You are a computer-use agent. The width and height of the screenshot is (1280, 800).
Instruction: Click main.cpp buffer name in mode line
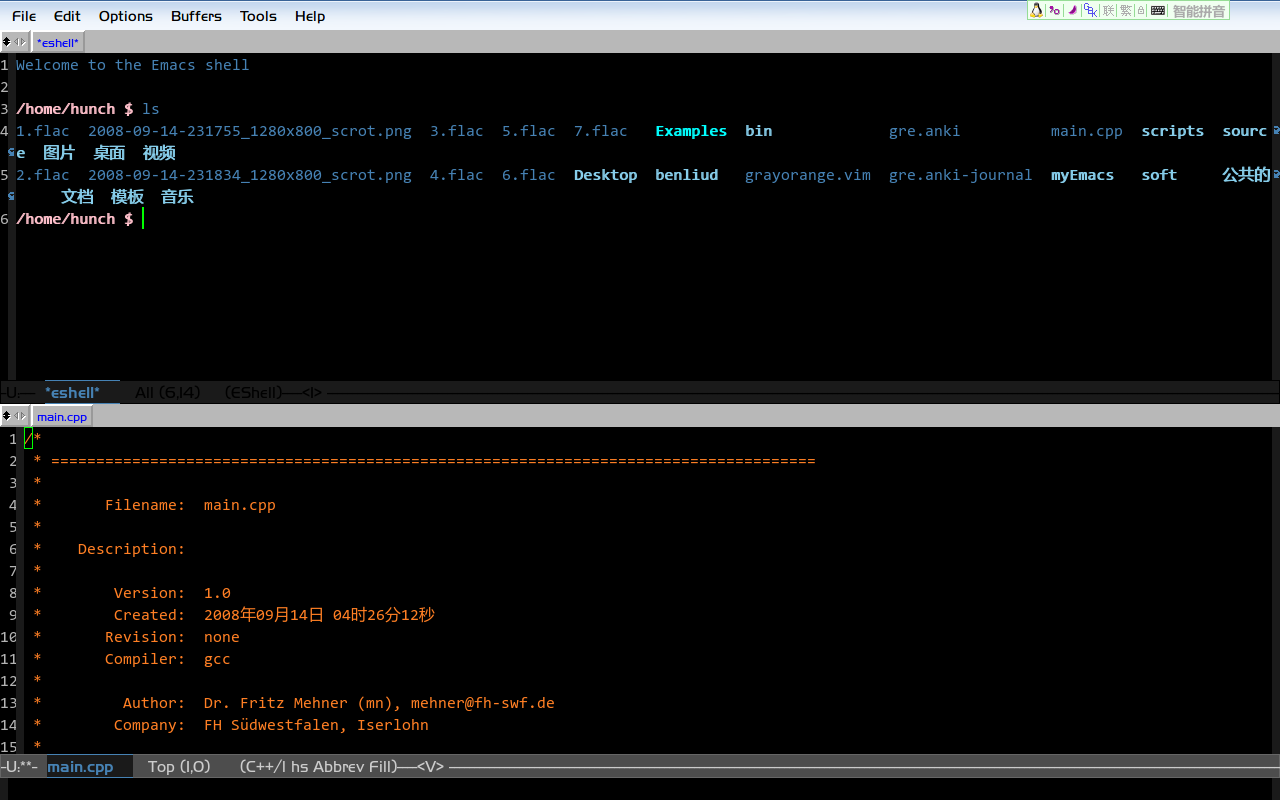click(x=80, y=767)
